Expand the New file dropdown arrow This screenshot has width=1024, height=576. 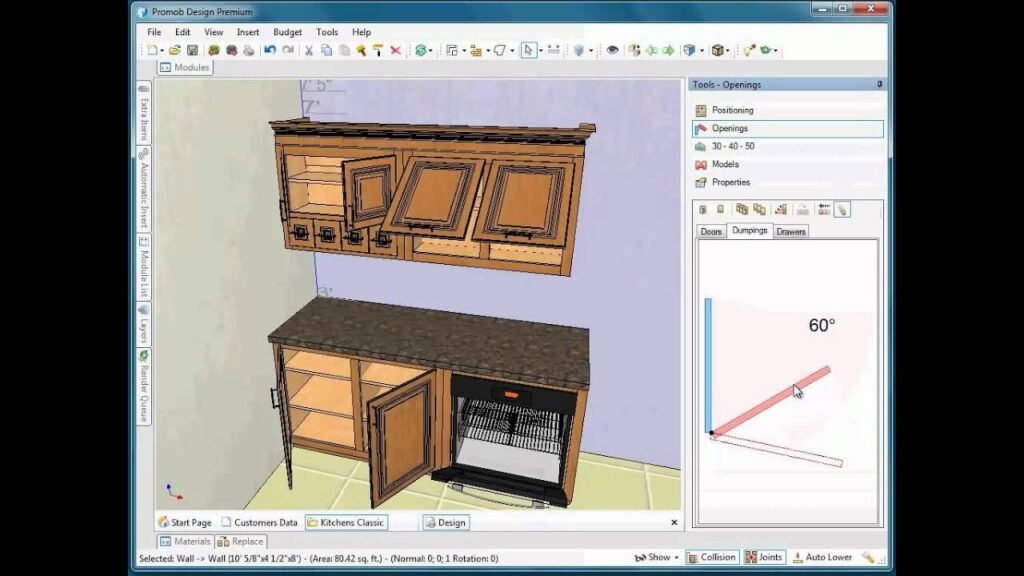pyautogui.click(x=162, y=51)
